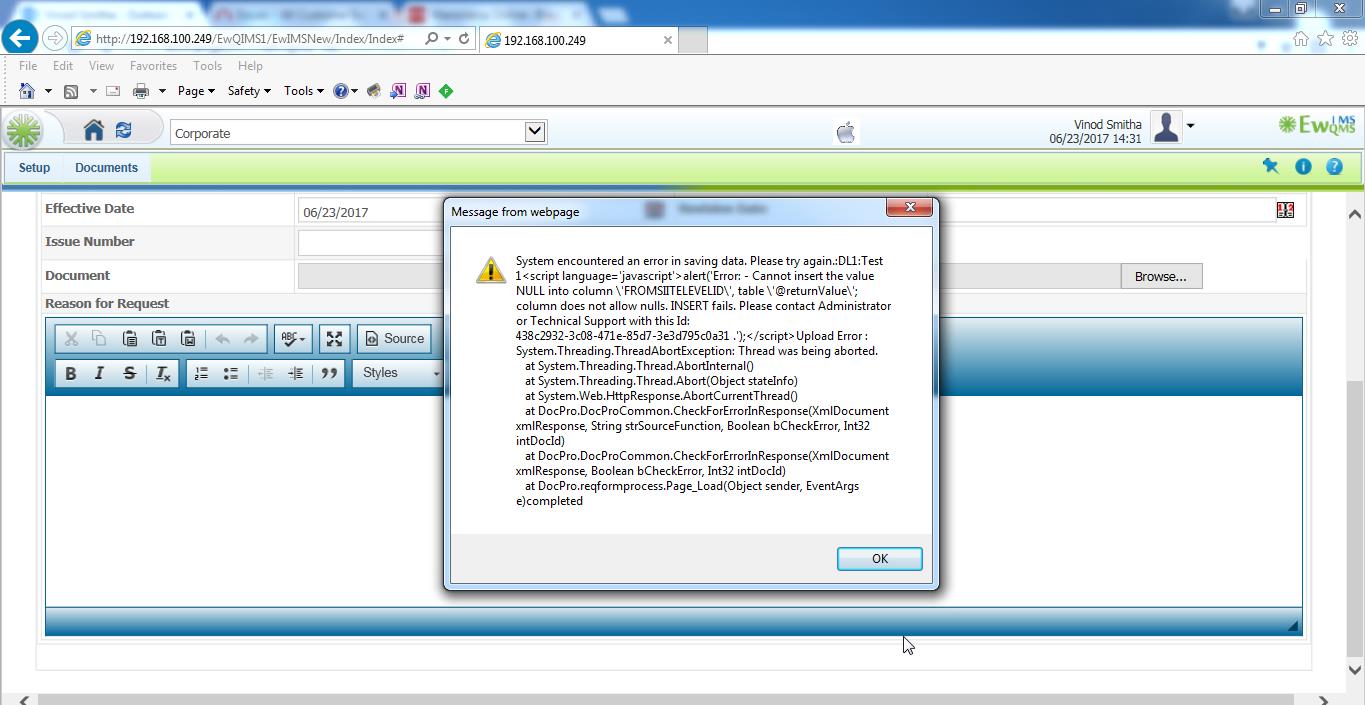
Task: Click Send to OneNote icon
Action: tap(398, 91)
